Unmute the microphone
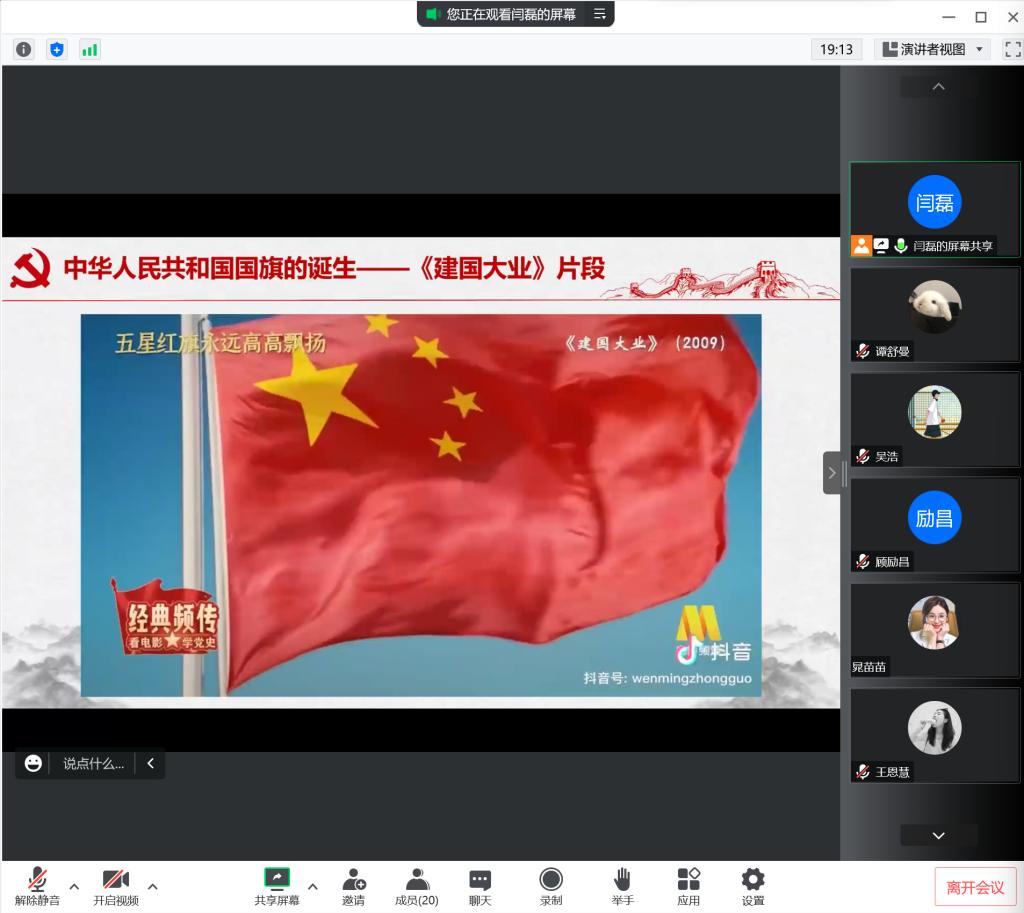The height and width of the screenshot is (913, 1024). pos(37,886)
